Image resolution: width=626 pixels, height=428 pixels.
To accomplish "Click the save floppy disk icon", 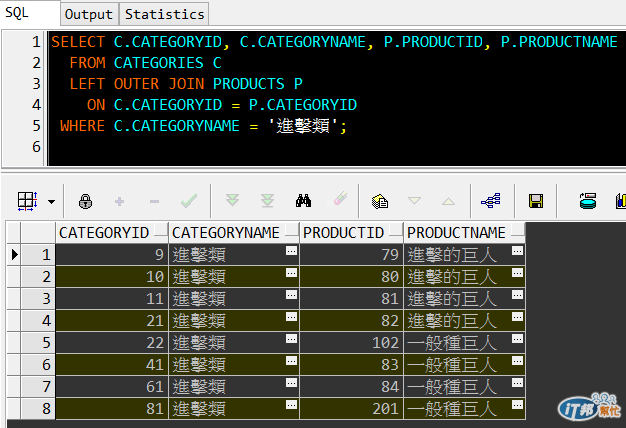I will [x=536, y=201].
